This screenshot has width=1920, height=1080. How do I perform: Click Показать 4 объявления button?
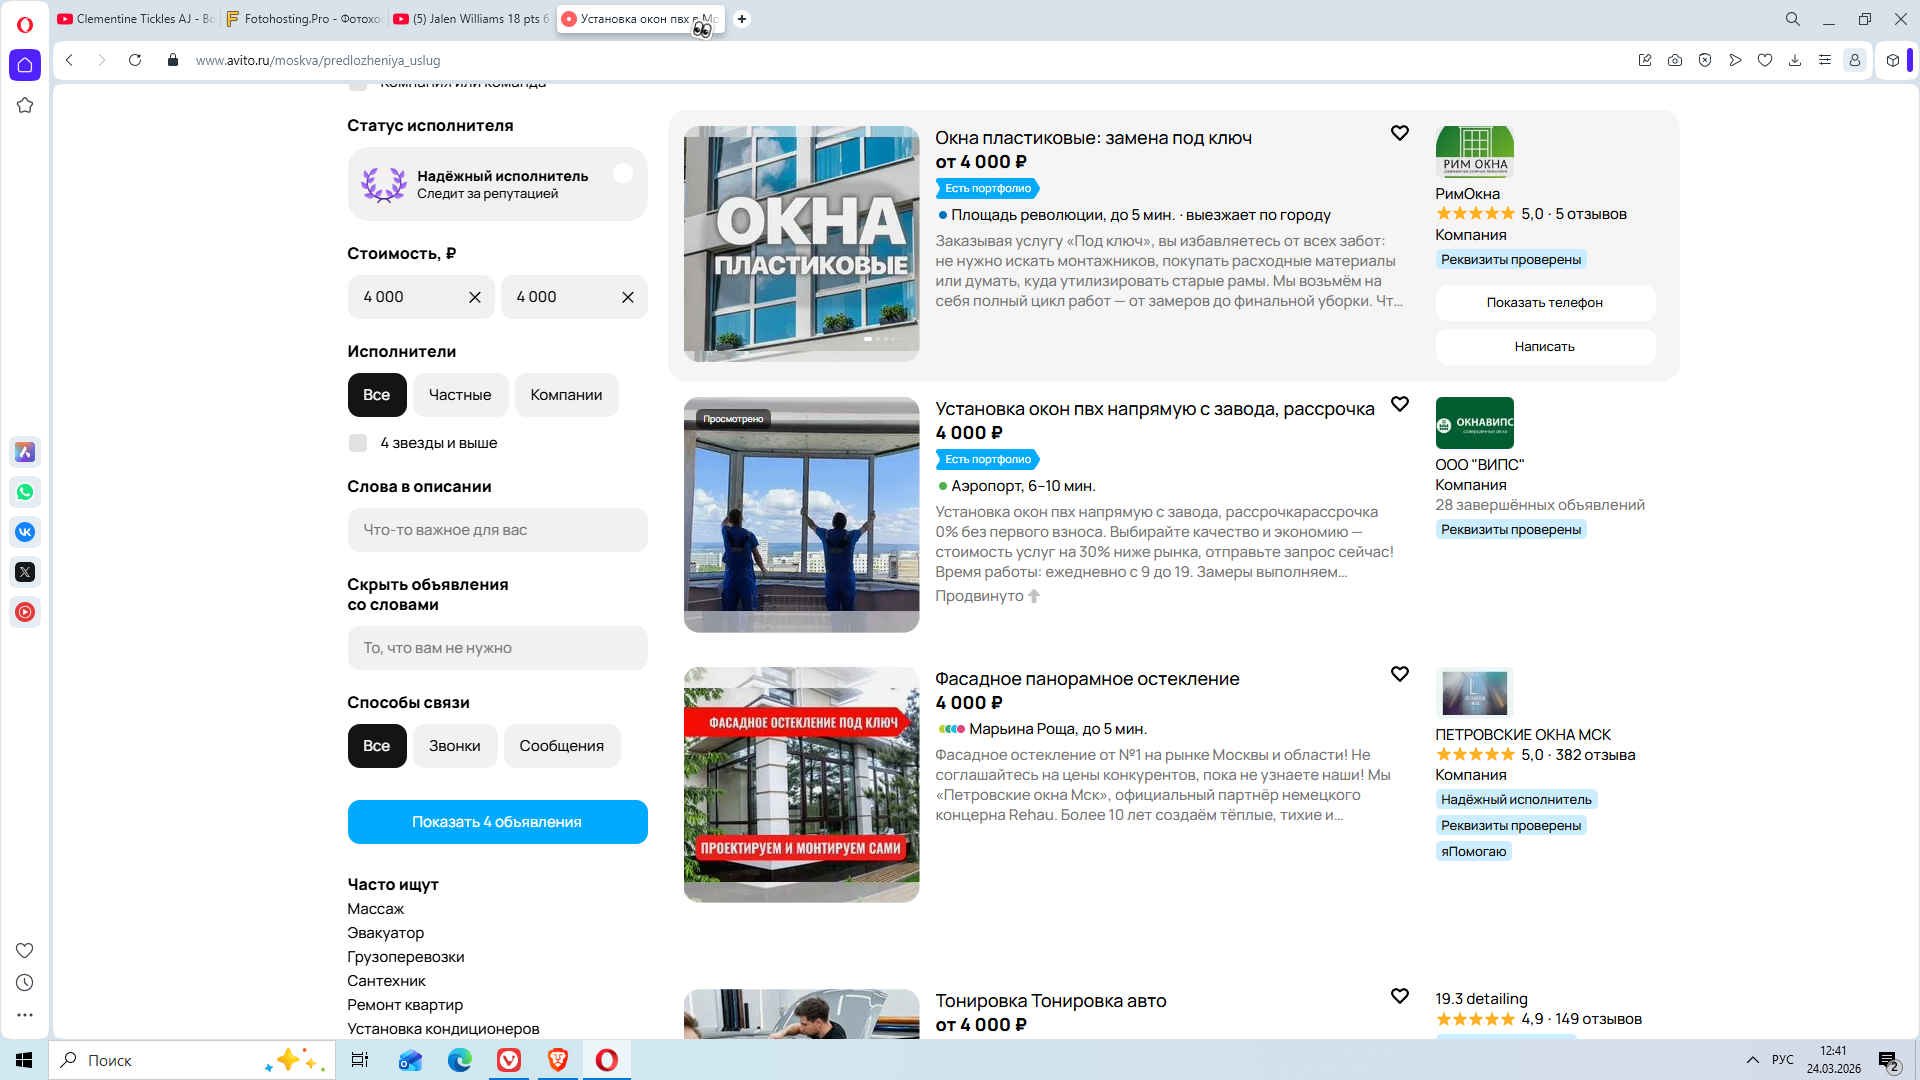point(497,822)
